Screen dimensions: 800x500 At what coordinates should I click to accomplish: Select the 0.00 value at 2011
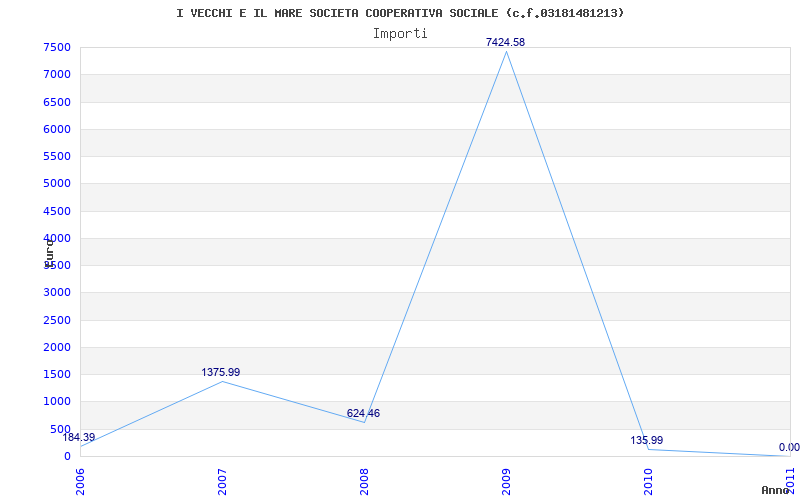[789, 447]
